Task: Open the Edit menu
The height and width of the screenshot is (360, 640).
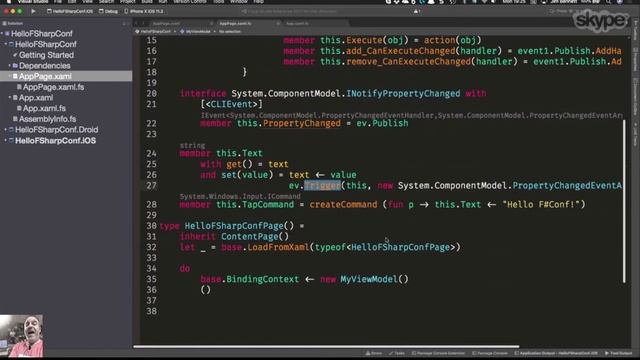Action: click(x=72, y=2)
